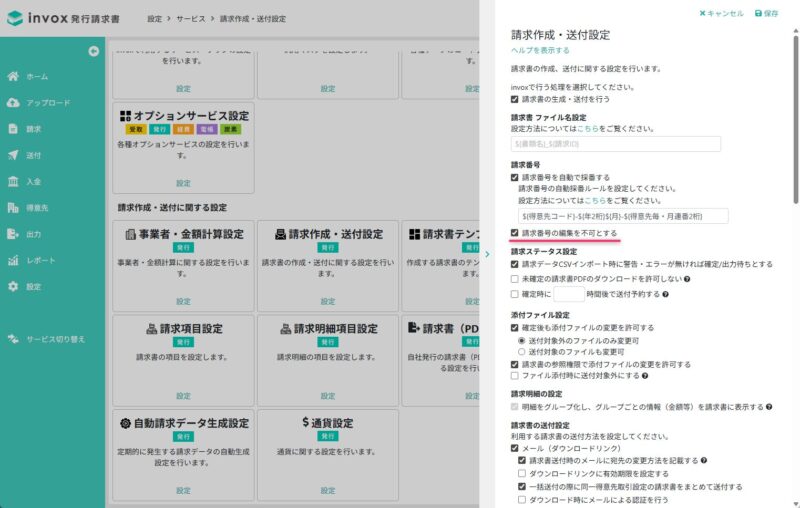
Task: Click help icon beside 未確定の請求書PDFのダウンロード
Action: [687, 279]
